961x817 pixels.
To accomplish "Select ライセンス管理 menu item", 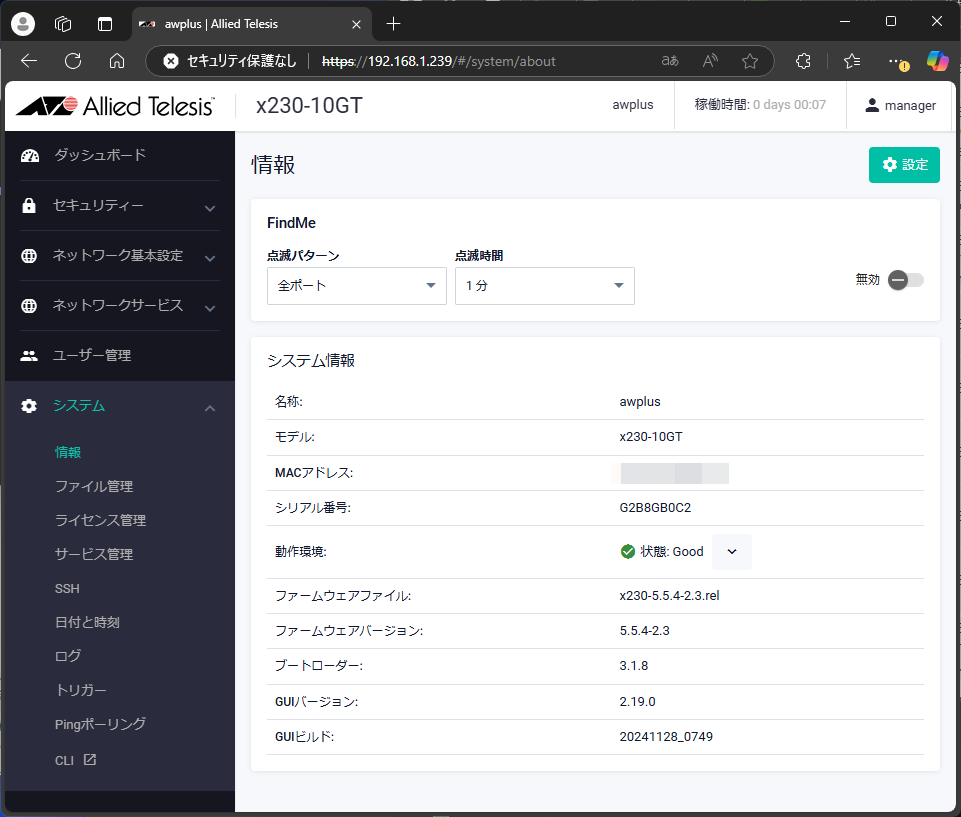I will [100, 520].
